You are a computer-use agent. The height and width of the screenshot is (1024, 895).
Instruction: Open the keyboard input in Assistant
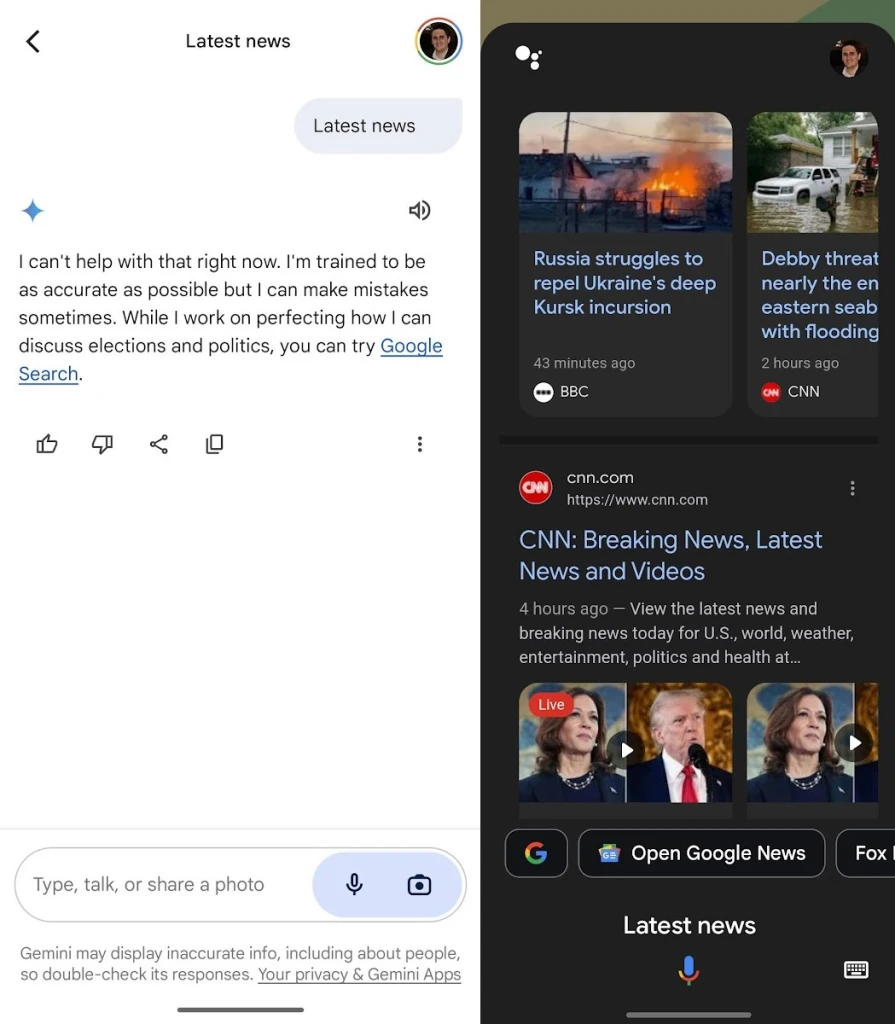click(x=856, y=970)
